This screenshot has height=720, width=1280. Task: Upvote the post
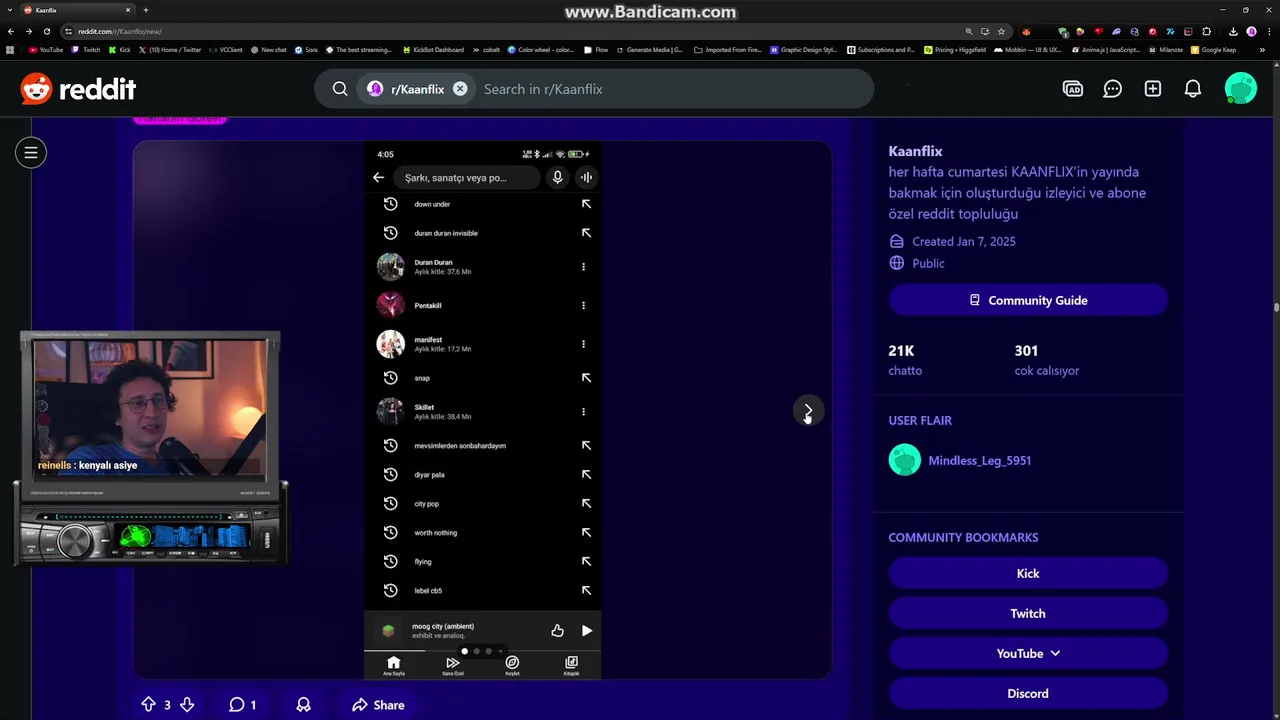(x=148, y=705)
